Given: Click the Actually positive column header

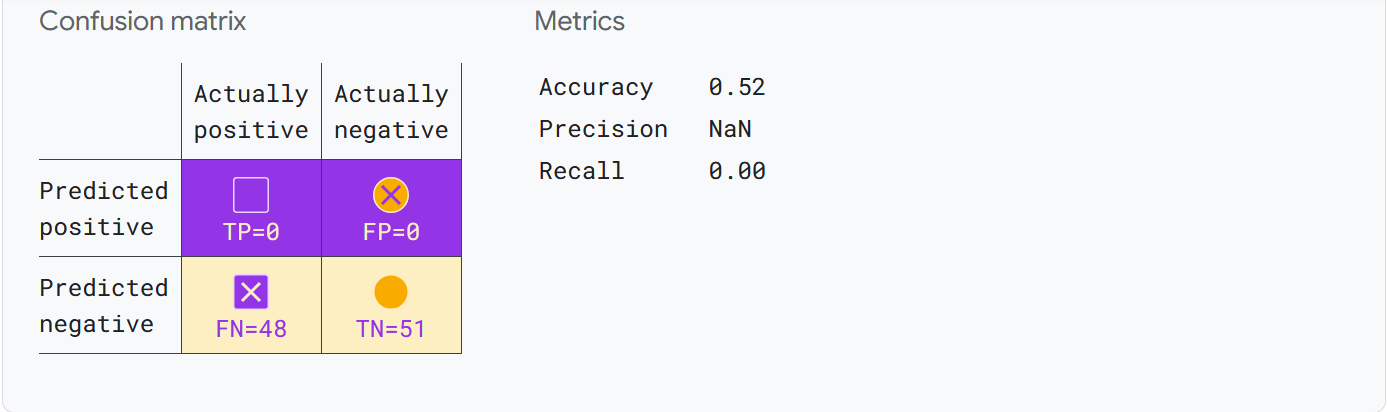Looking at the screenshot, I should (251, 112).
